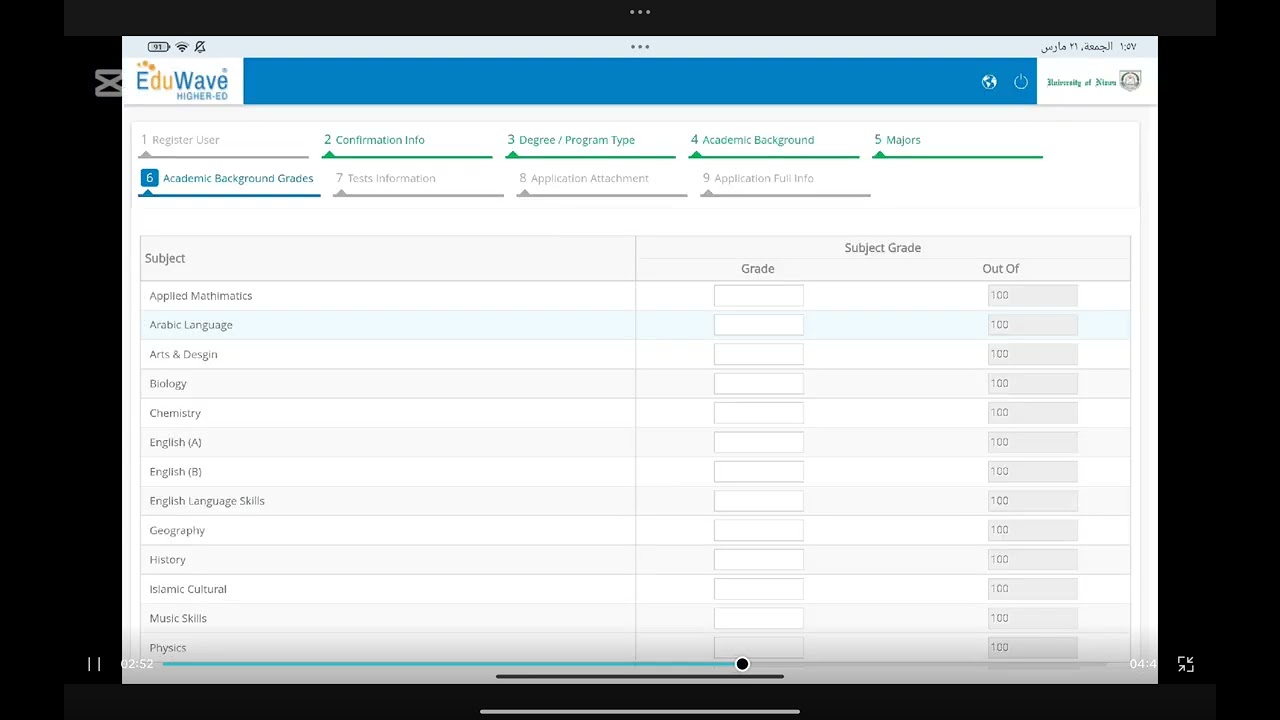Image resolution: width=1280 pixels, height=720 pixels.
Task: Click the Islamic Cultural grade field
Action: (759, 588)
